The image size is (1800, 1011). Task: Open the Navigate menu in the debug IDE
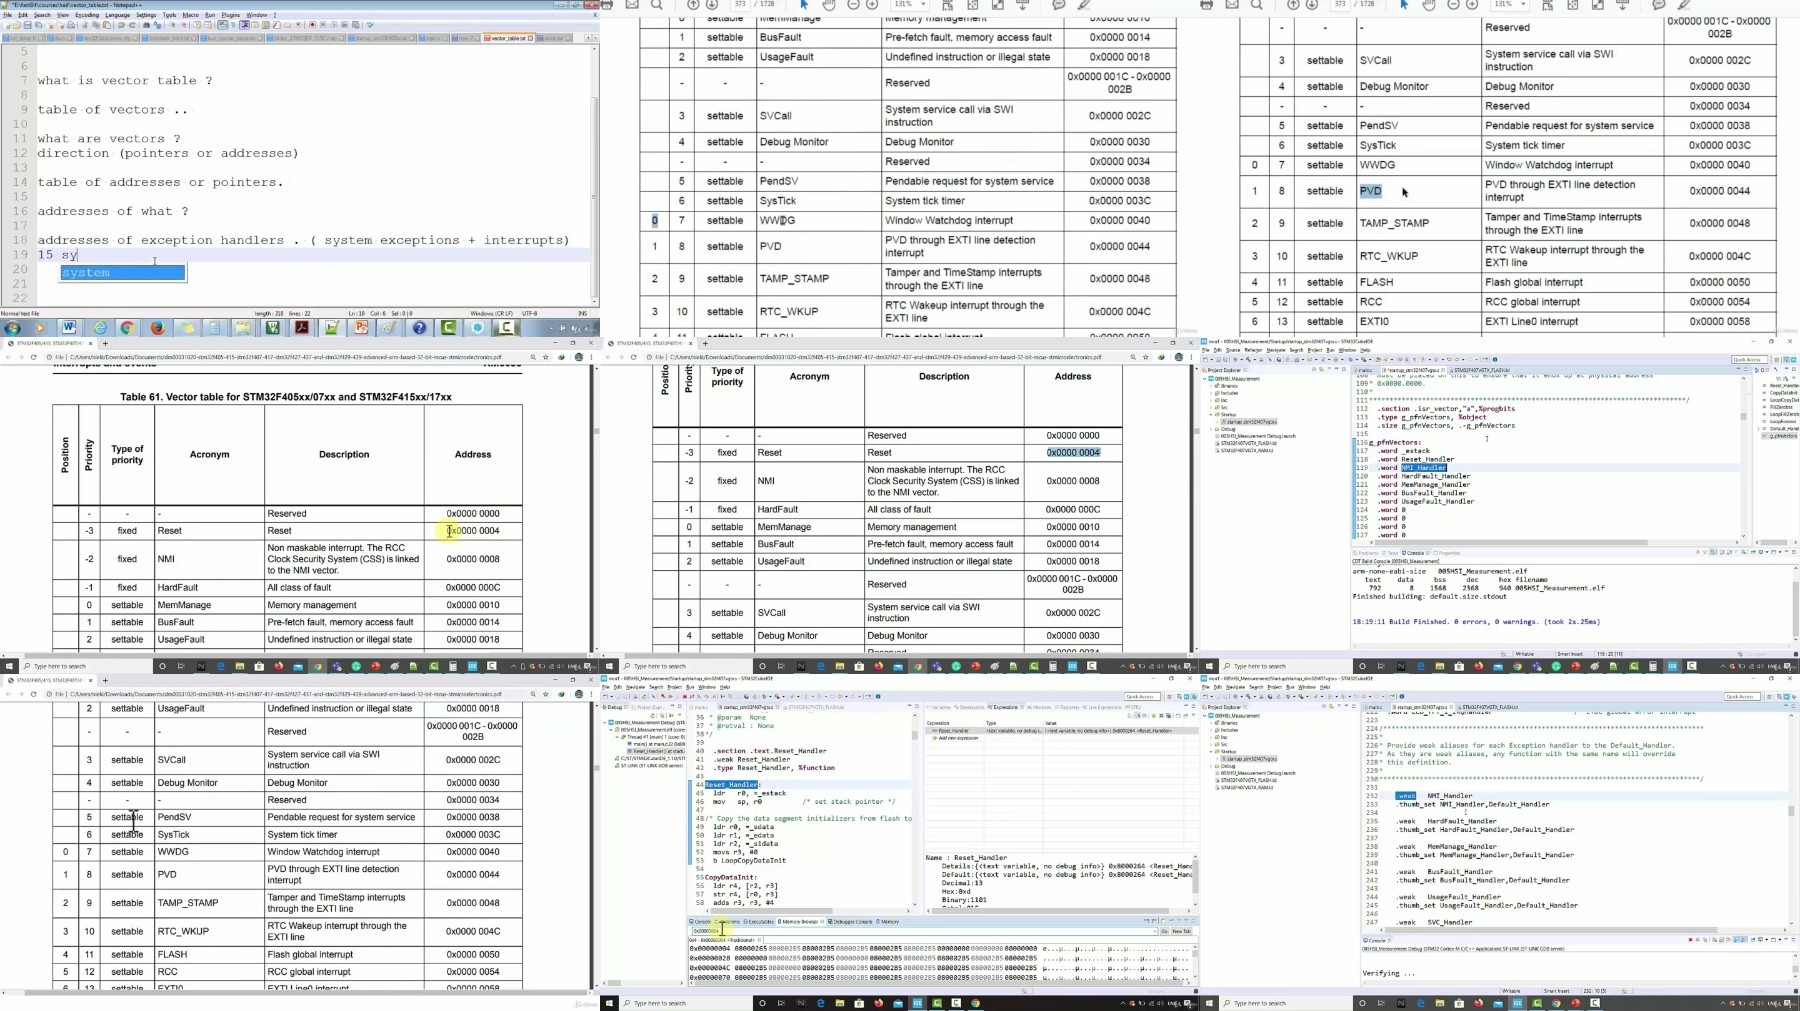635,687
